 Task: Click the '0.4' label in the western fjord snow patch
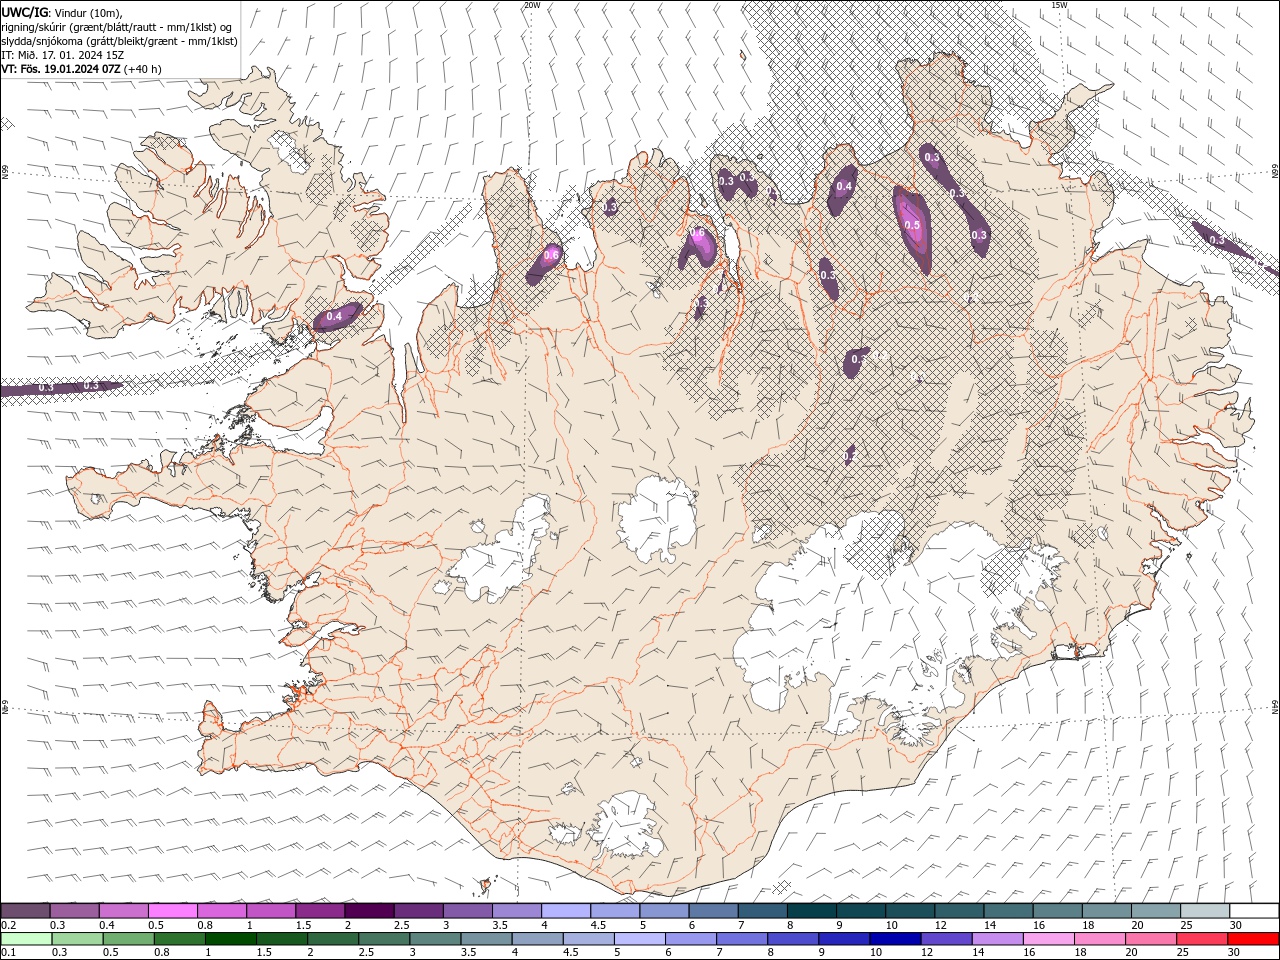[x=334, y=317]
